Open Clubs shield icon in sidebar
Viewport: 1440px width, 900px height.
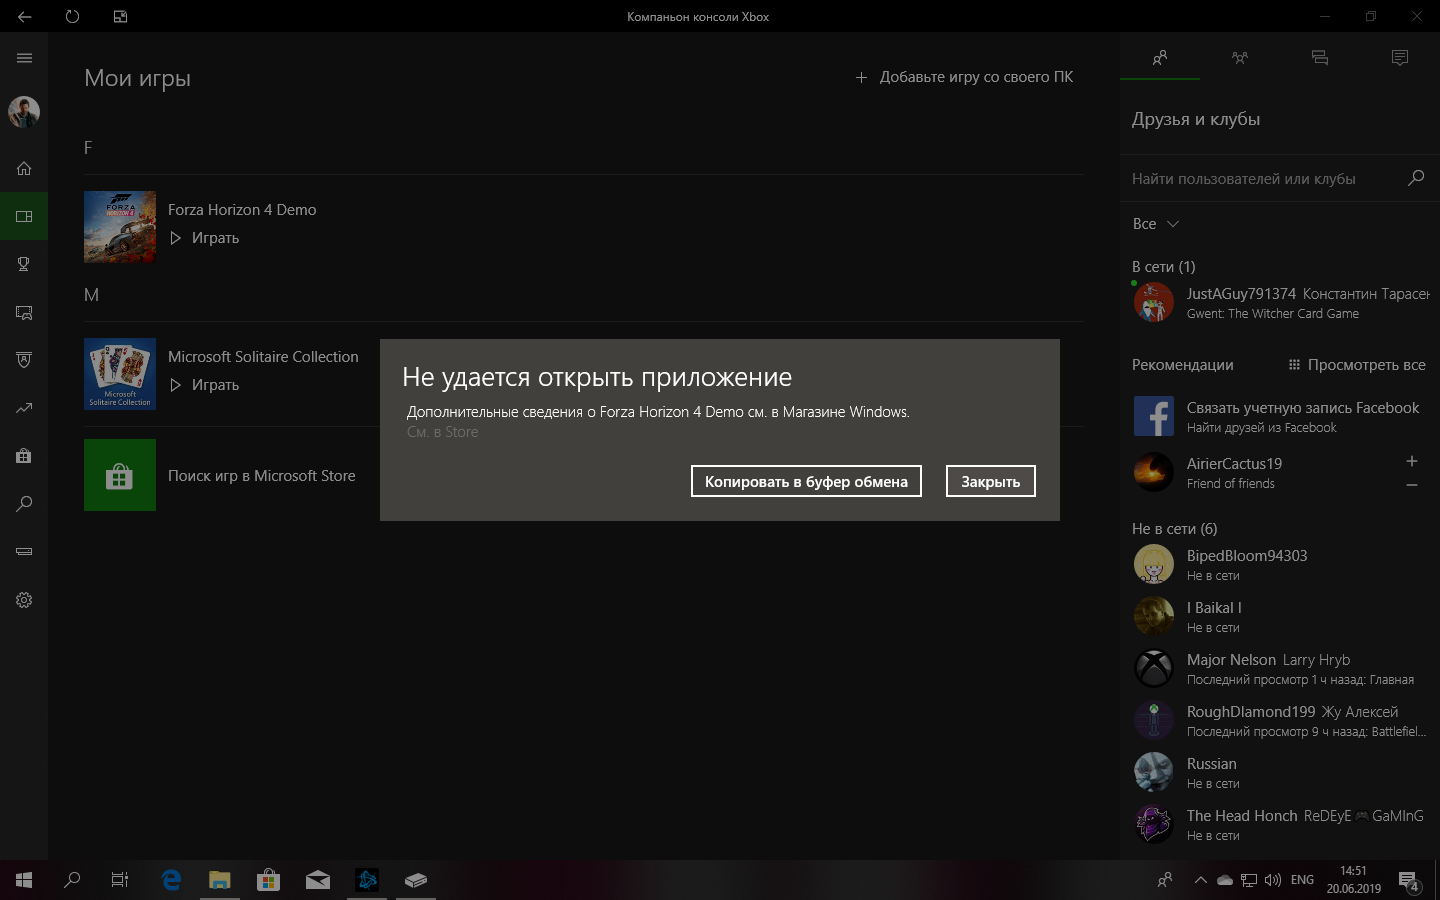24,360
